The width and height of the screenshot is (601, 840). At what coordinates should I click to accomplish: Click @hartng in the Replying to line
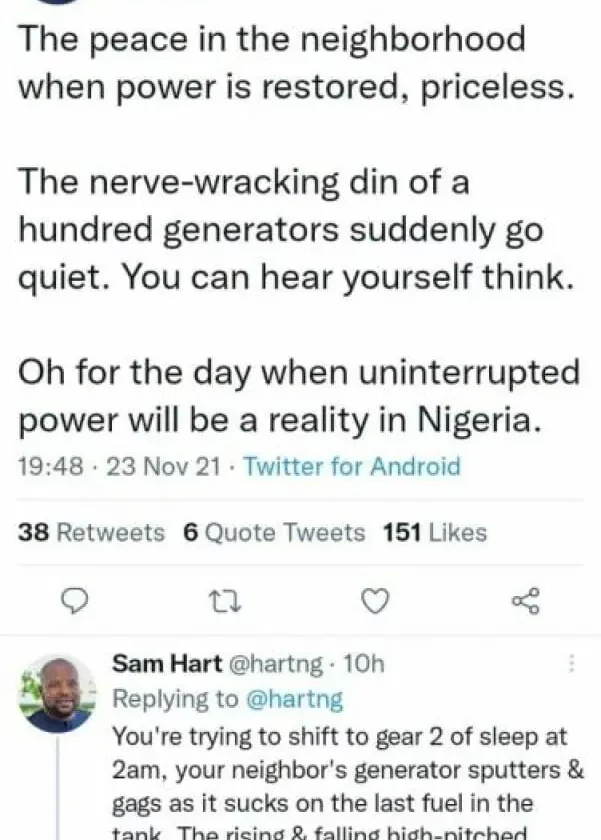click(x=294, y=699)
